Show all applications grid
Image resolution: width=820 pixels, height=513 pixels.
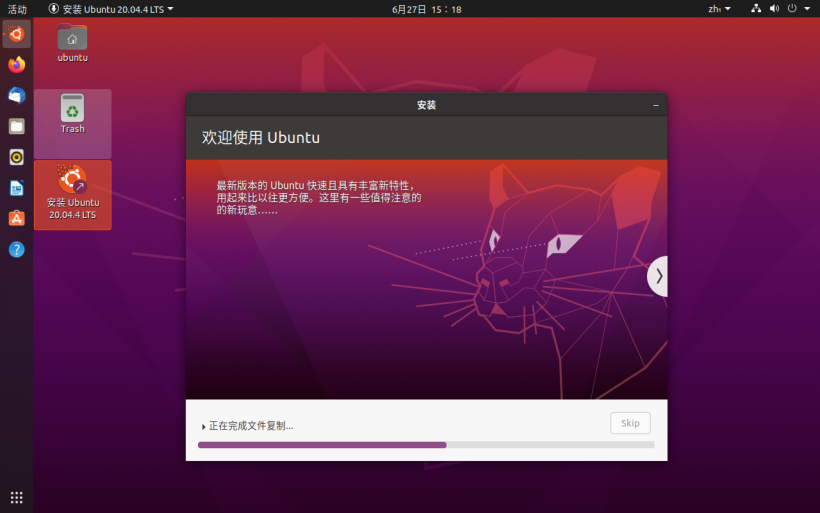[x=16, y=497]
